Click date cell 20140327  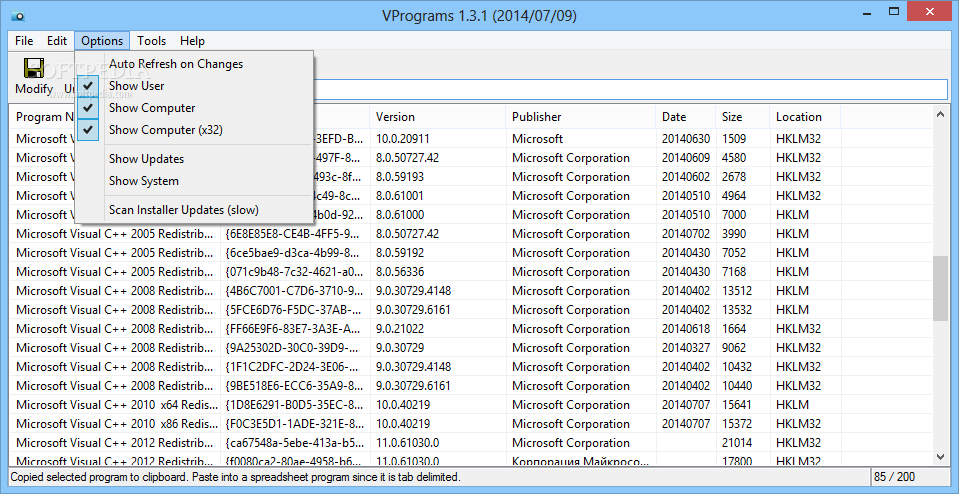pos(686,347)
